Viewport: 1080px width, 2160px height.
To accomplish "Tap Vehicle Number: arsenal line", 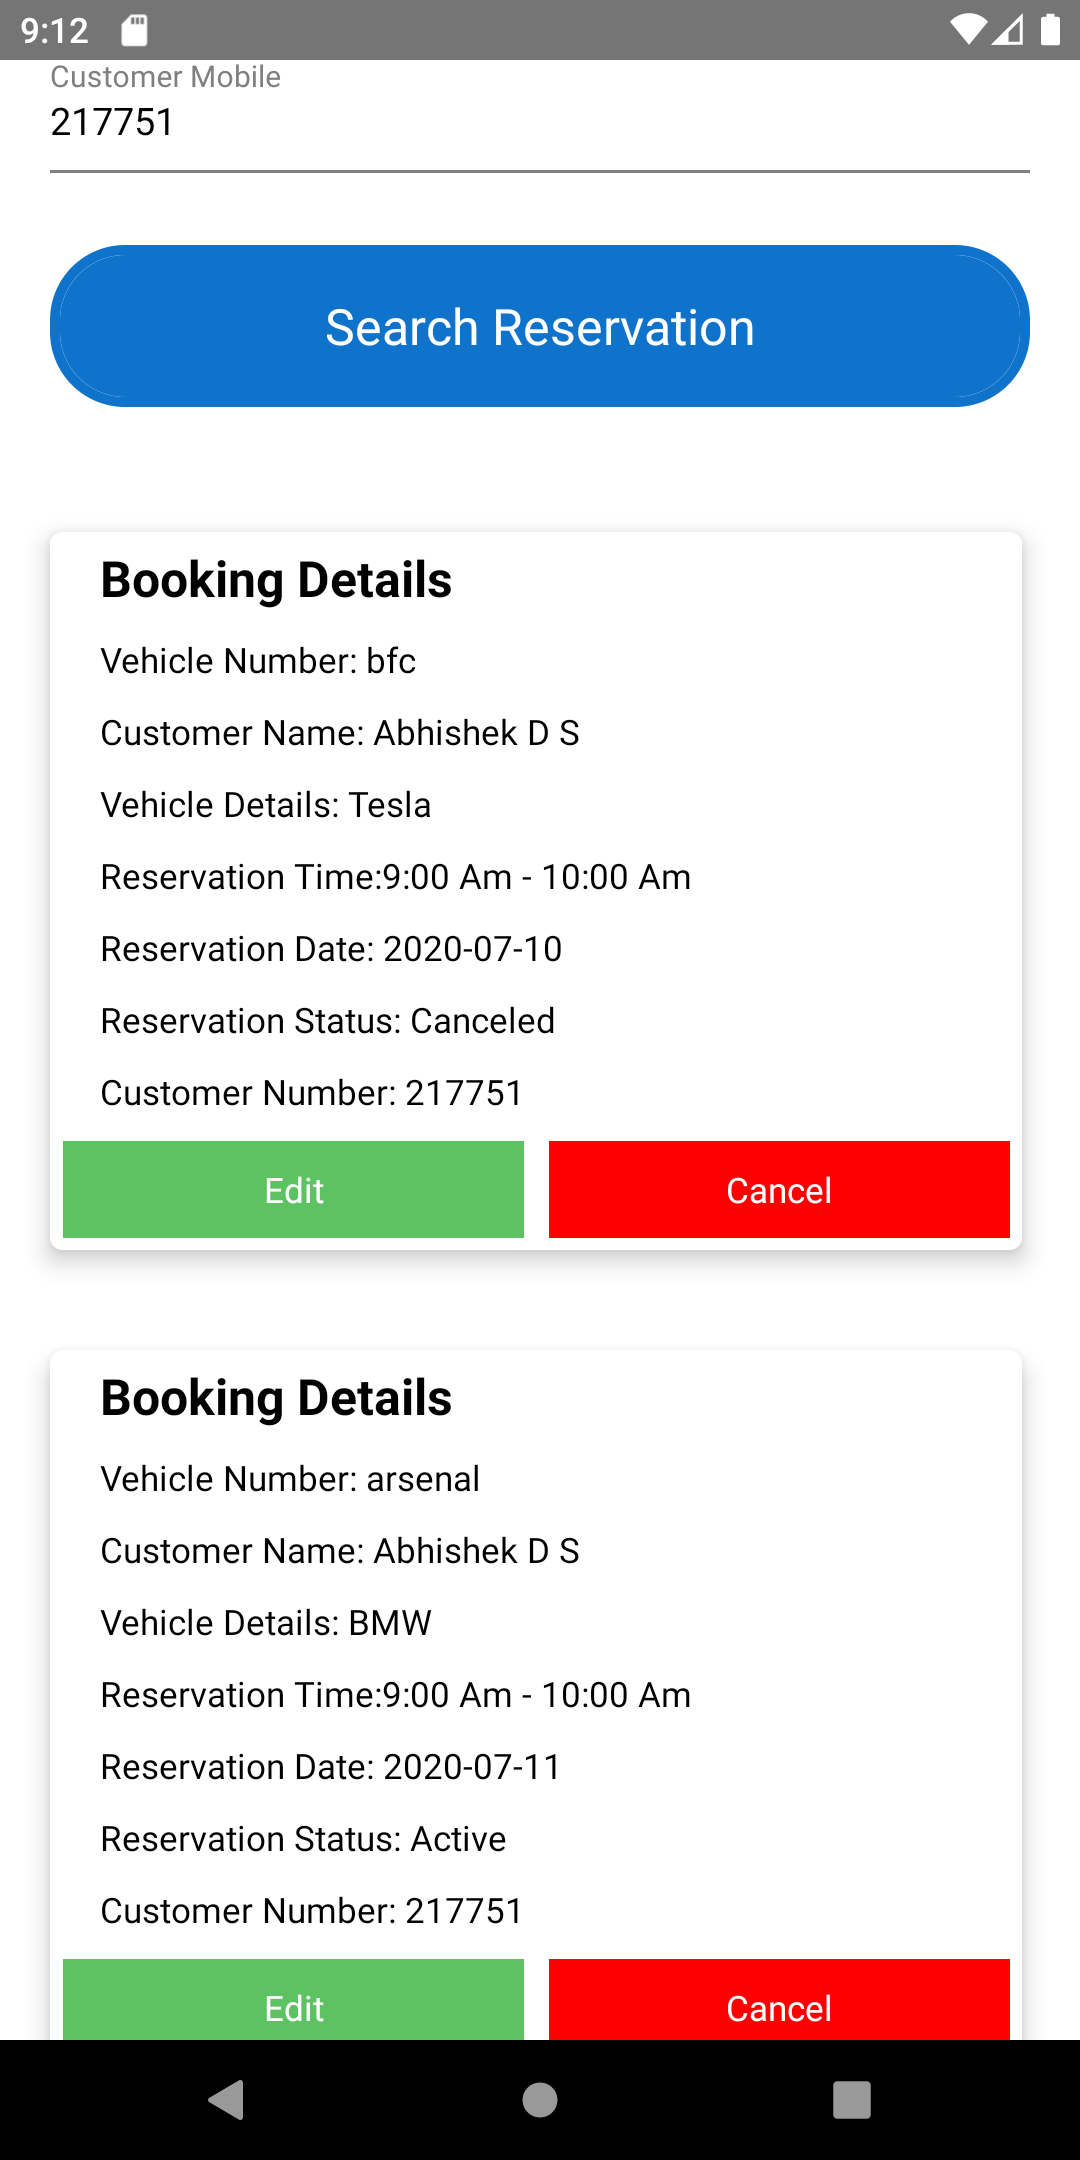I will (290, 1479).
